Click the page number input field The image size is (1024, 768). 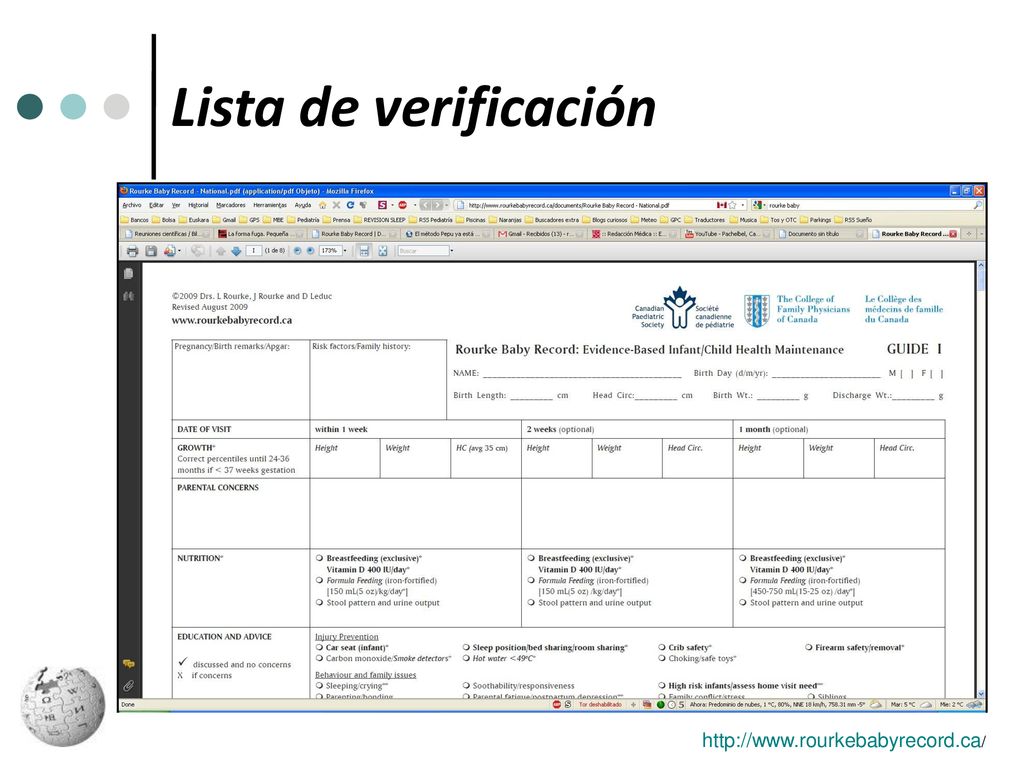254,251
